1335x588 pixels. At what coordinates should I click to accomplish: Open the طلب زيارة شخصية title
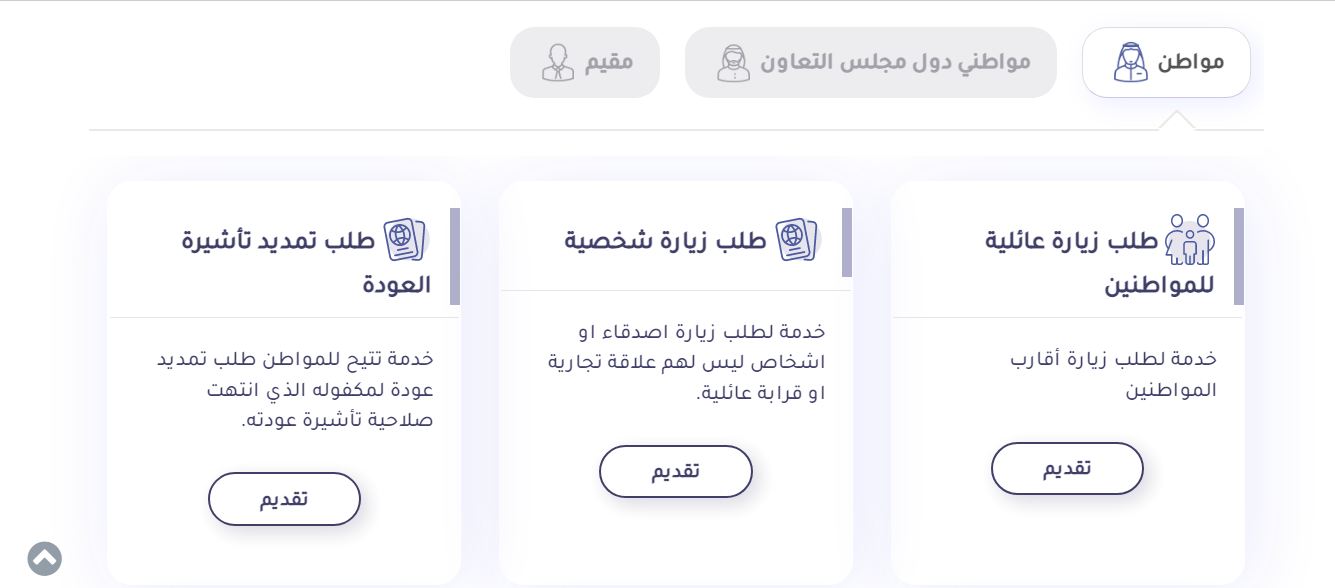[x=665, y=241]
